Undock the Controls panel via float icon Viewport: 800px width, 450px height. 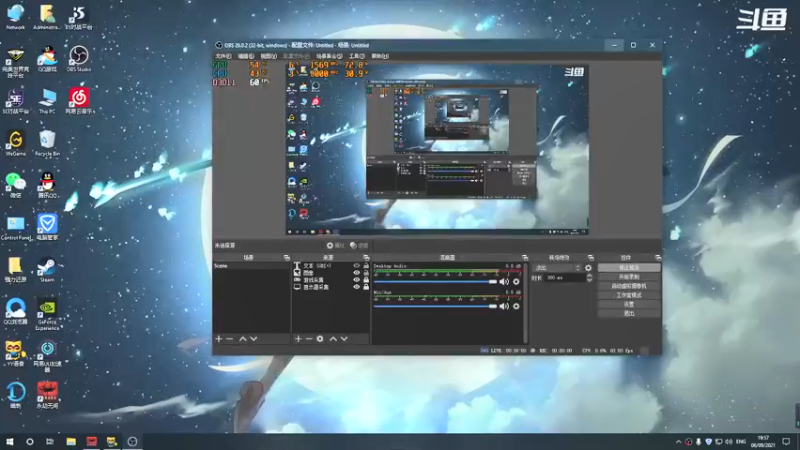[x=658, y=258]
